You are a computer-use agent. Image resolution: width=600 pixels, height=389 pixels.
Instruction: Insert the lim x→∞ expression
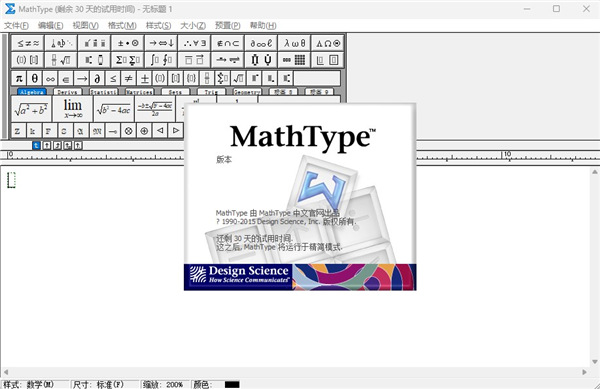coord(73,109)
